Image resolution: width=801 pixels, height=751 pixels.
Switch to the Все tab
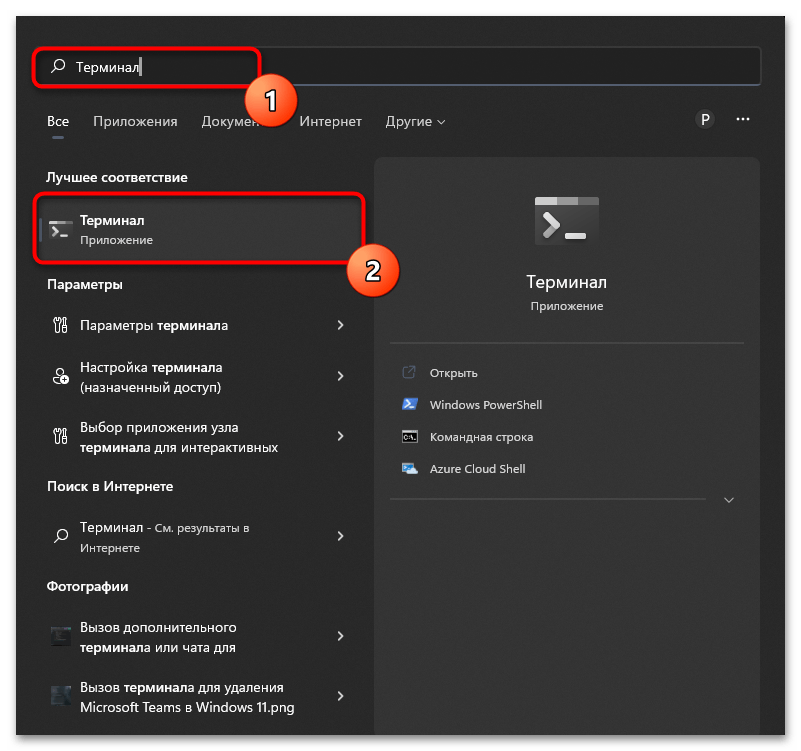58,121
